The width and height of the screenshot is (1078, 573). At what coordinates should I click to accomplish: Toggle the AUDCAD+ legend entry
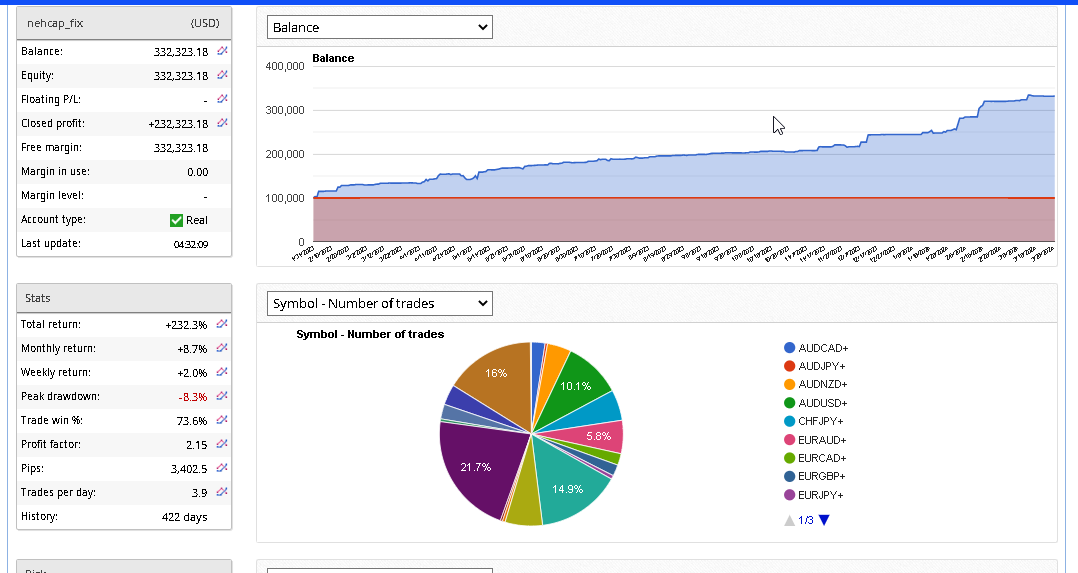pyautogui.click(x=822, y=348)
